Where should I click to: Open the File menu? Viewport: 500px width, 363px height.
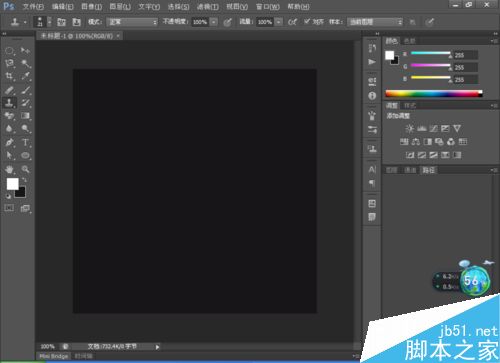point(33,6)
